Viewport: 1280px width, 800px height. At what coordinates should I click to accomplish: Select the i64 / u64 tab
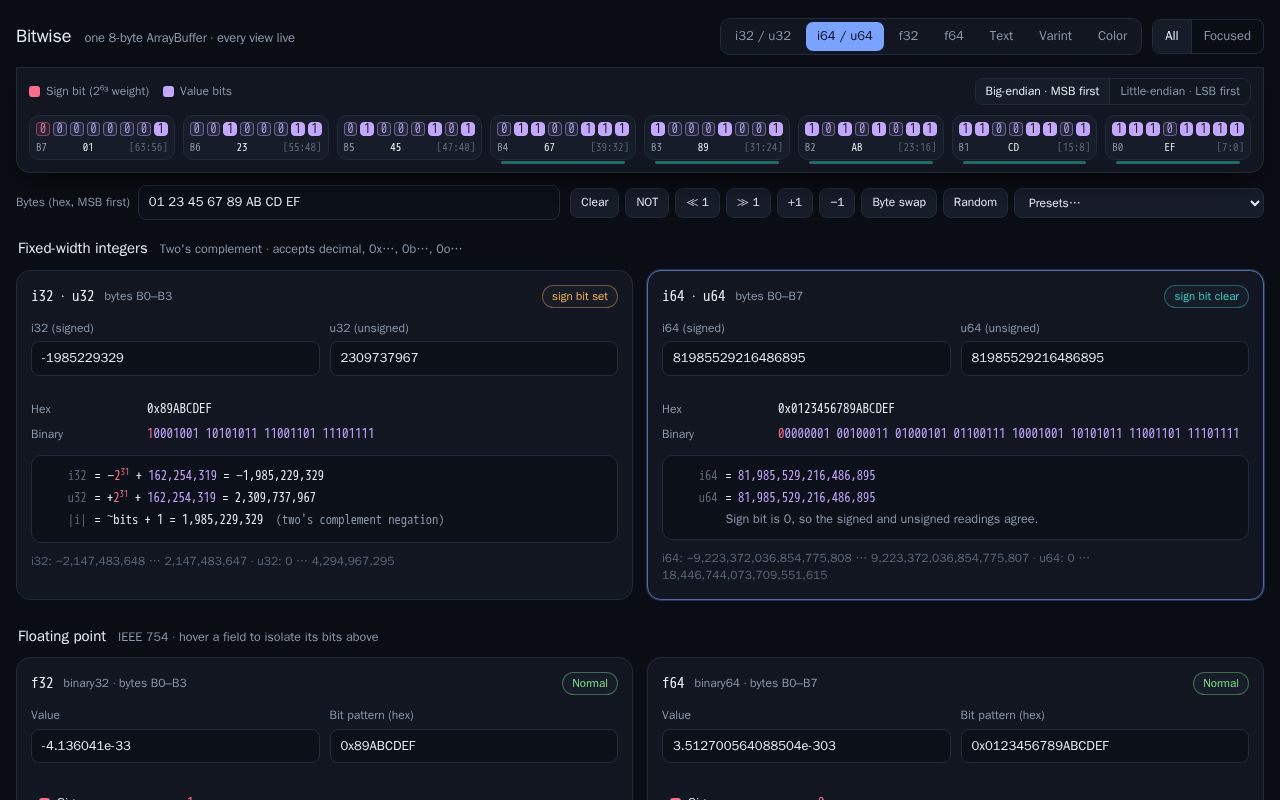(845, 36)
